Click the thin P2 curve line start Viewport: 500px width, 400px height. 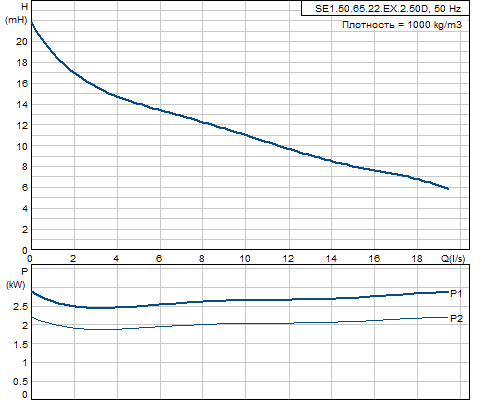(32, 317)
